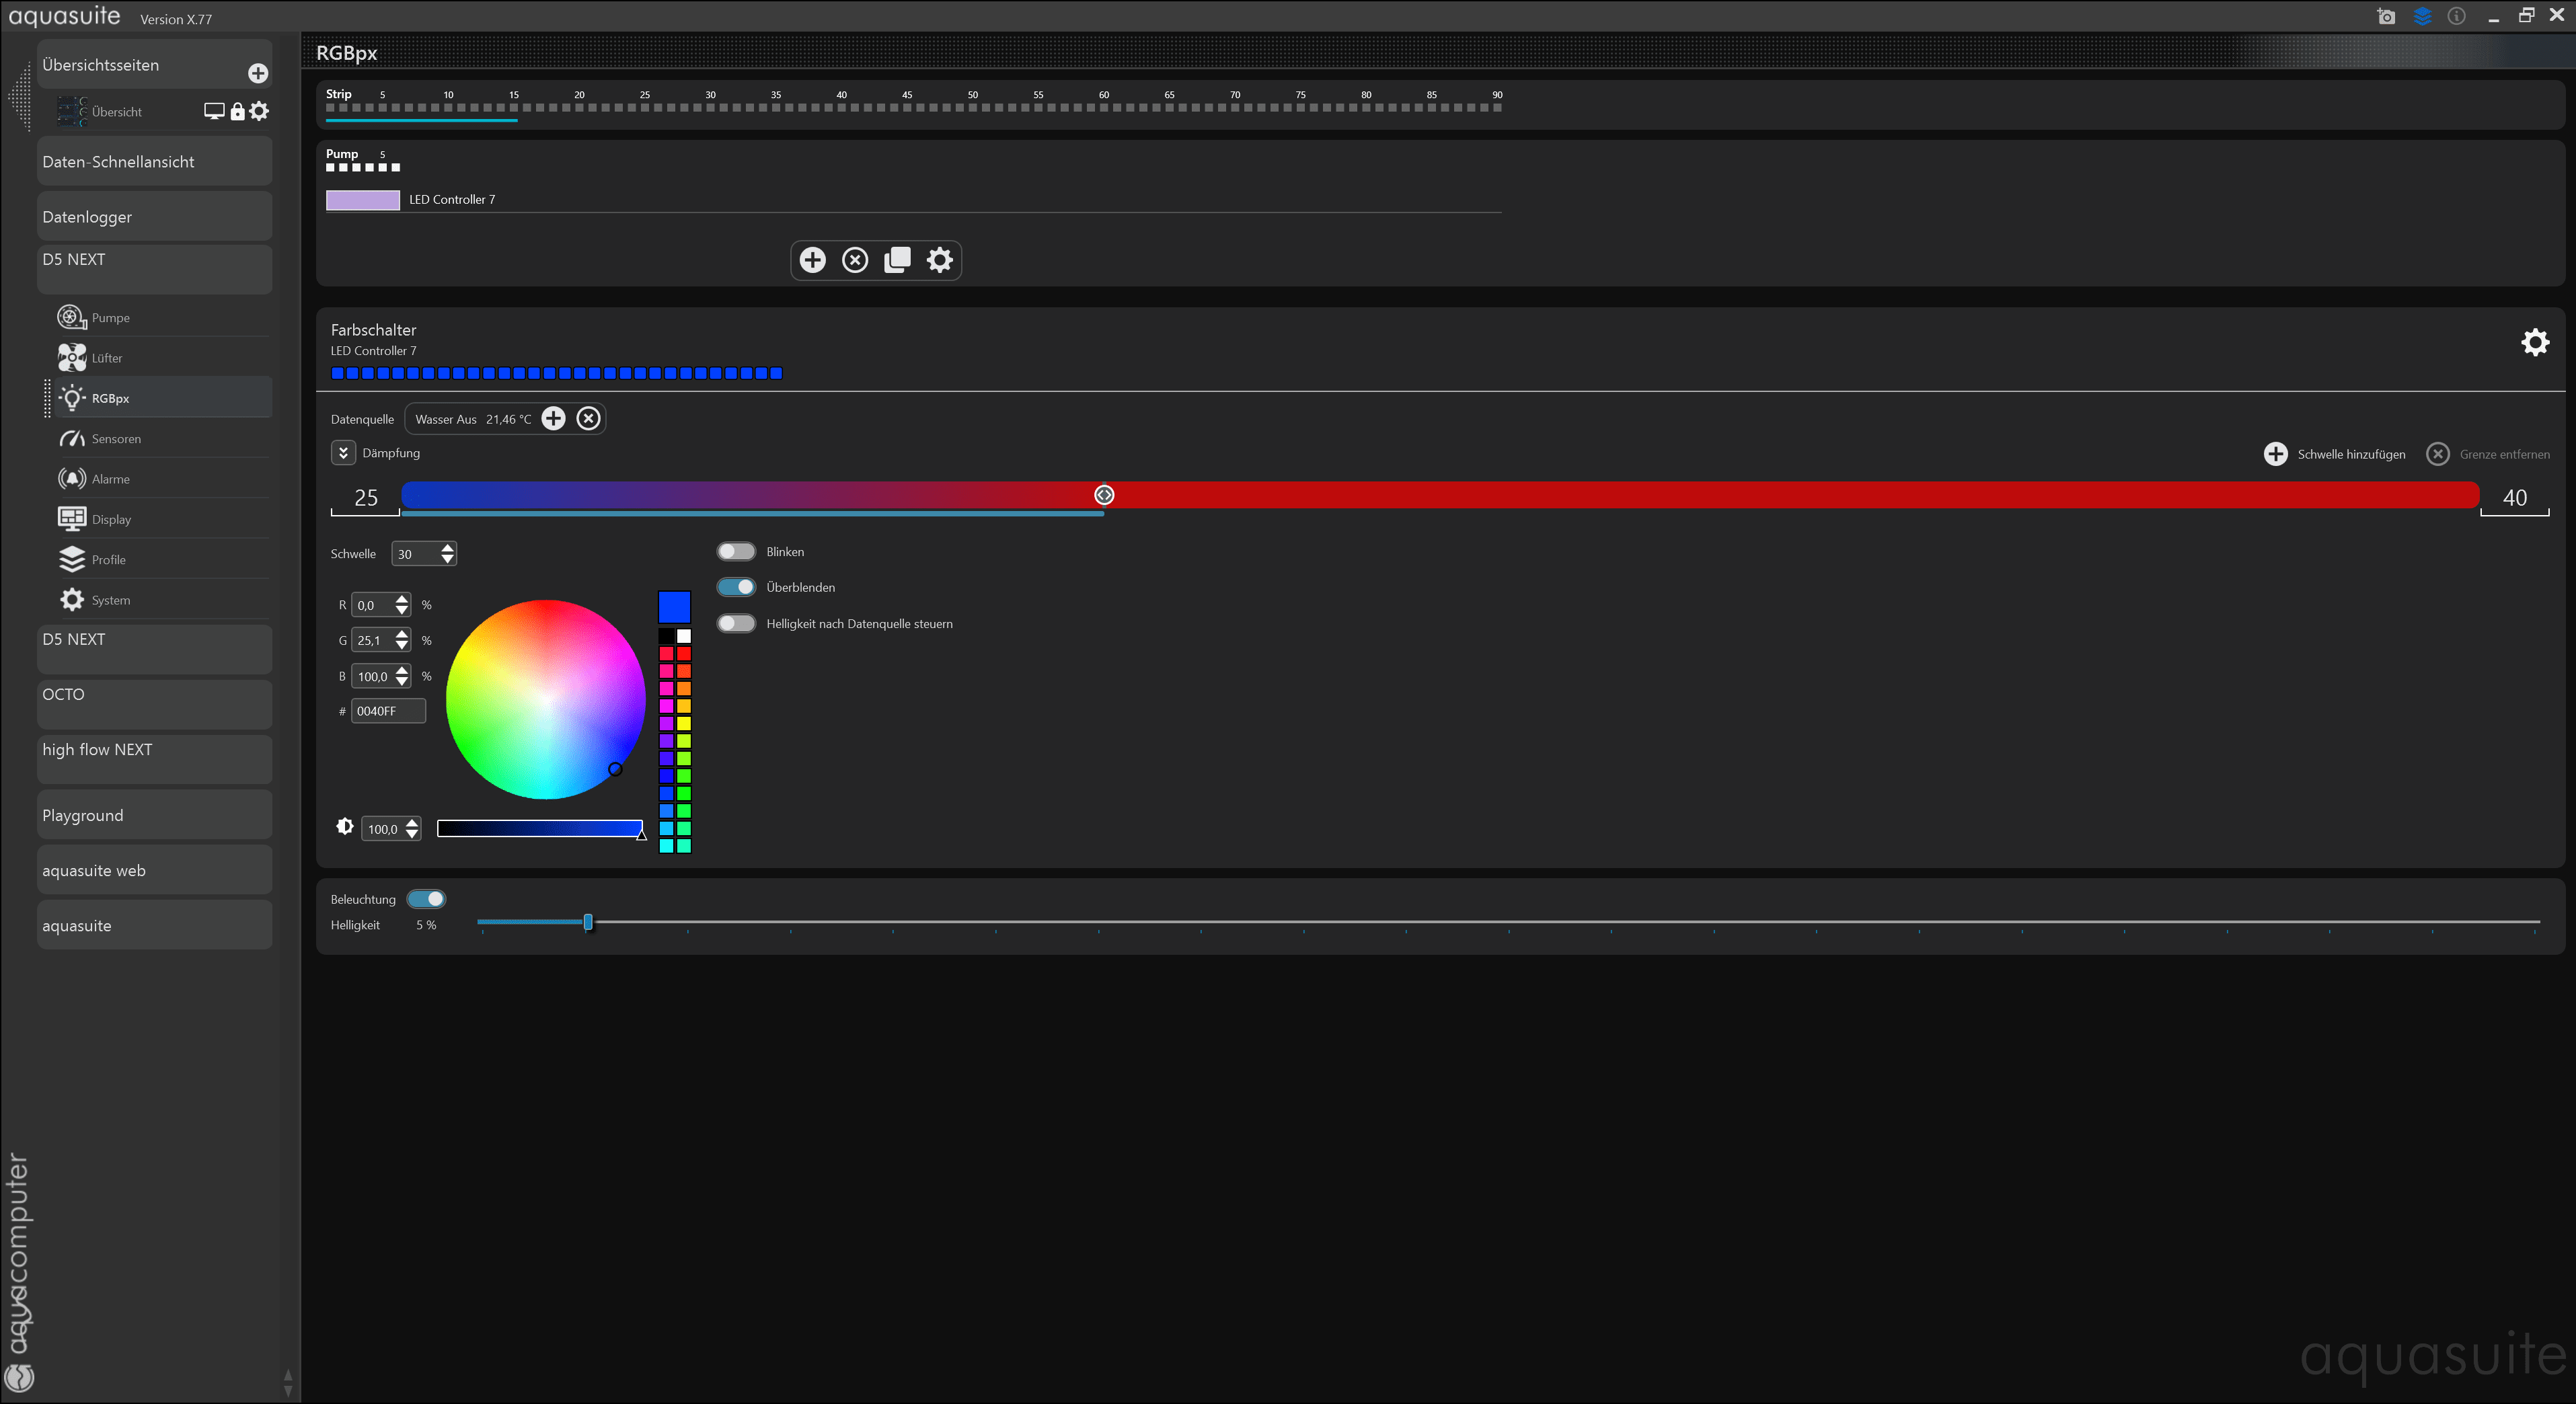This screenshot has width=2576, height=1404.
Task: Click the hex color field 0040FF
Action: (x=388, y=710)
